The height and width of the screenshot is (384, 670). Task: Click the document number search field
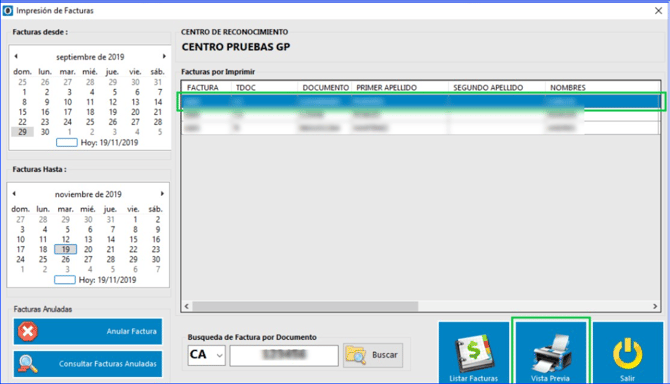[284, 355]
